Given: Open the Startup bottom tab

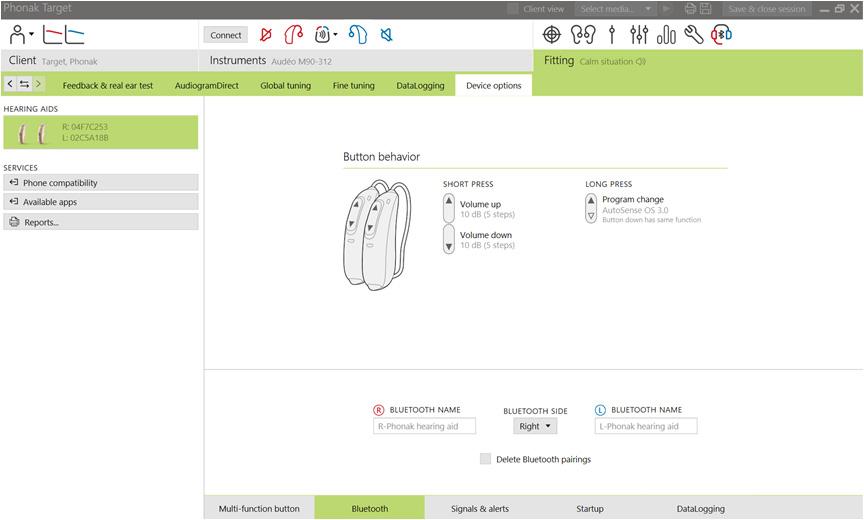Looking at the screenshot, I should tap(590, 508).
